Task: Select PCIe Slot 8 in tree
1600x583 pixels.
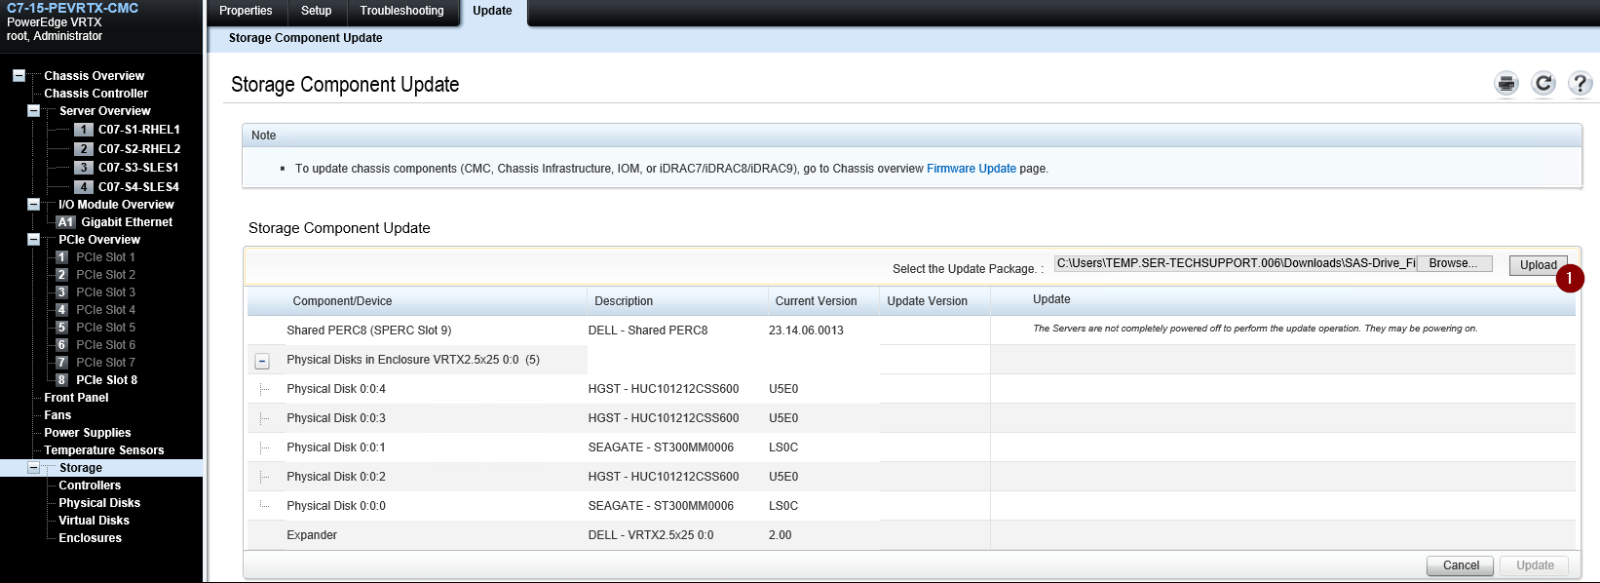Action: tap(106, 380)
